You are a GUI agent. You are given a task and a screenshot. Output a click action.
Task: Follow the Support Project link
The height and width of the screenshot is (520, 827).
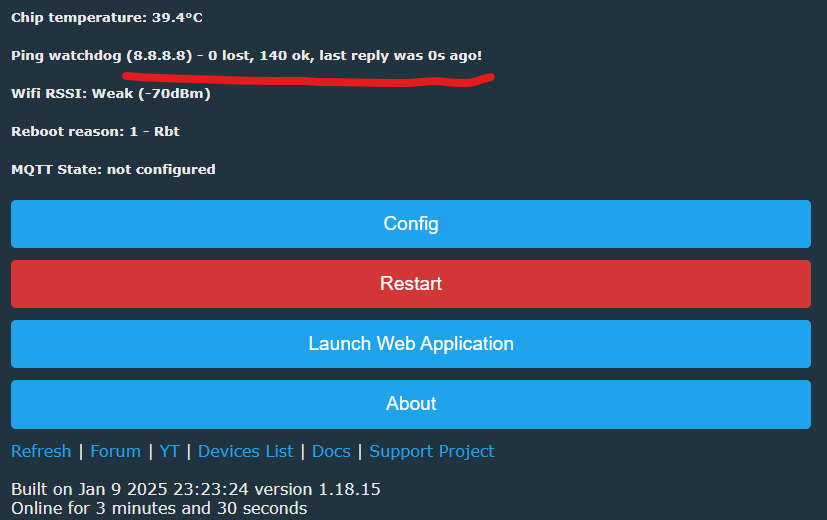(x=432, y=451)
